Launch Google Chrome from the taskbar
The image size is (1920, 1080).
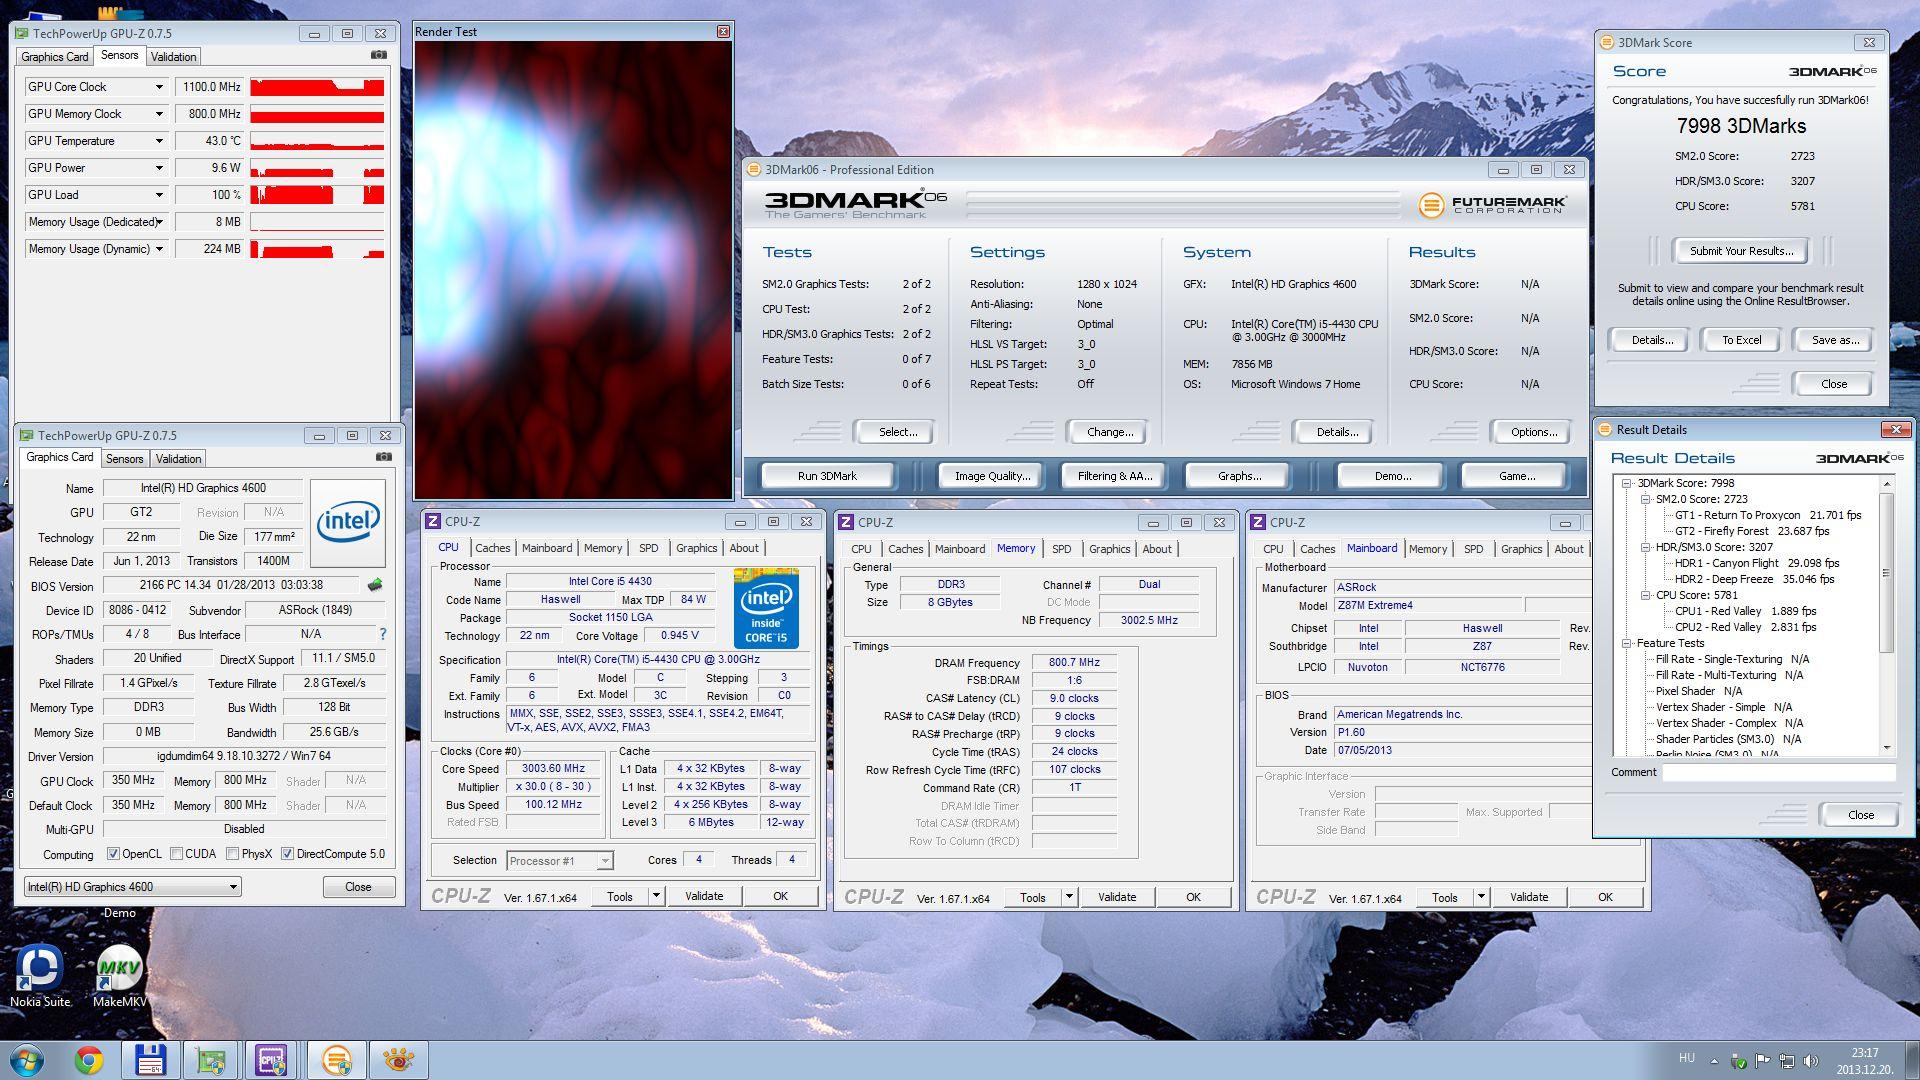coord(88,1060)
